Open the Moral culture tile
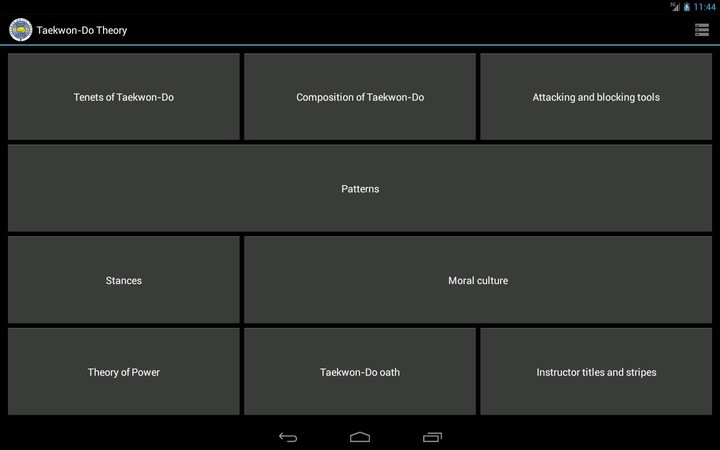This screenshot has width=720, height=450. click(x=478, y=280)
